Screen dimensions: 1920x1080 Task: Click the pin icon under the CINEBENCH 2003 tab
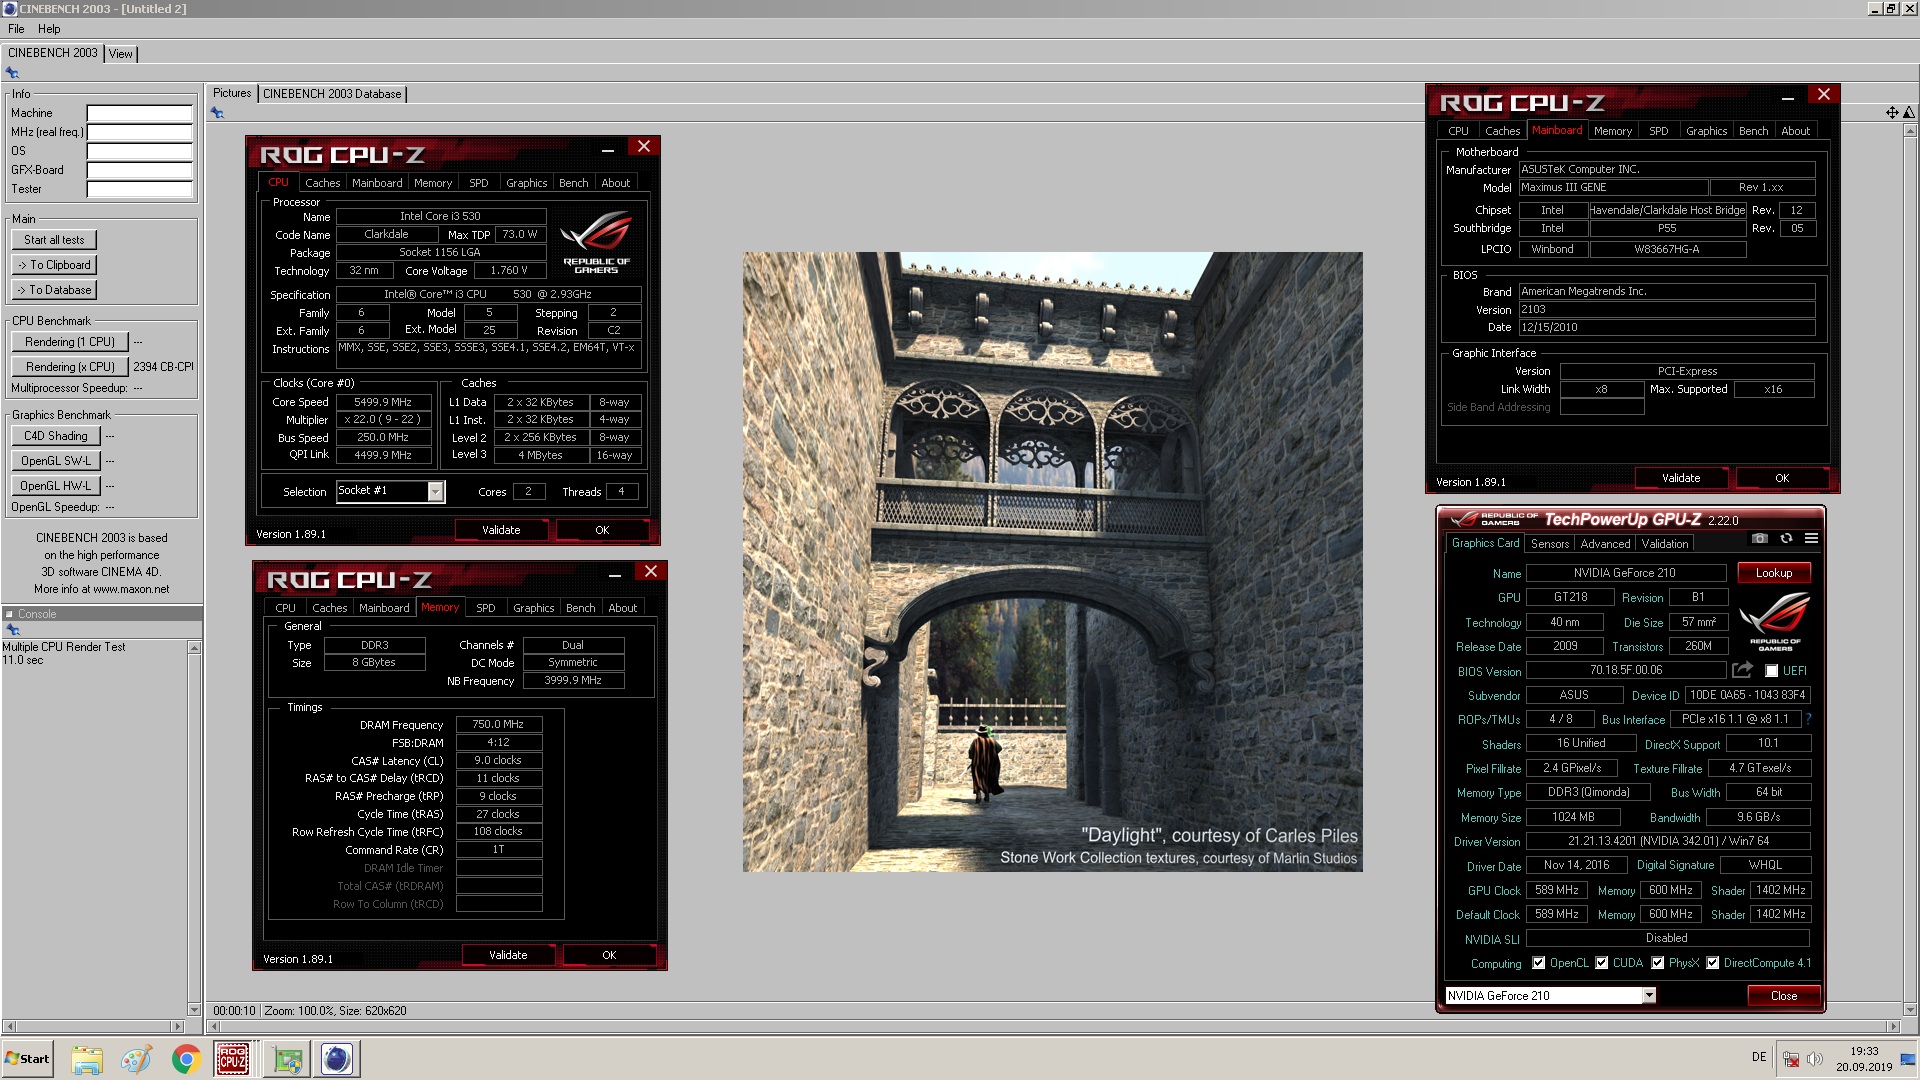12,73
